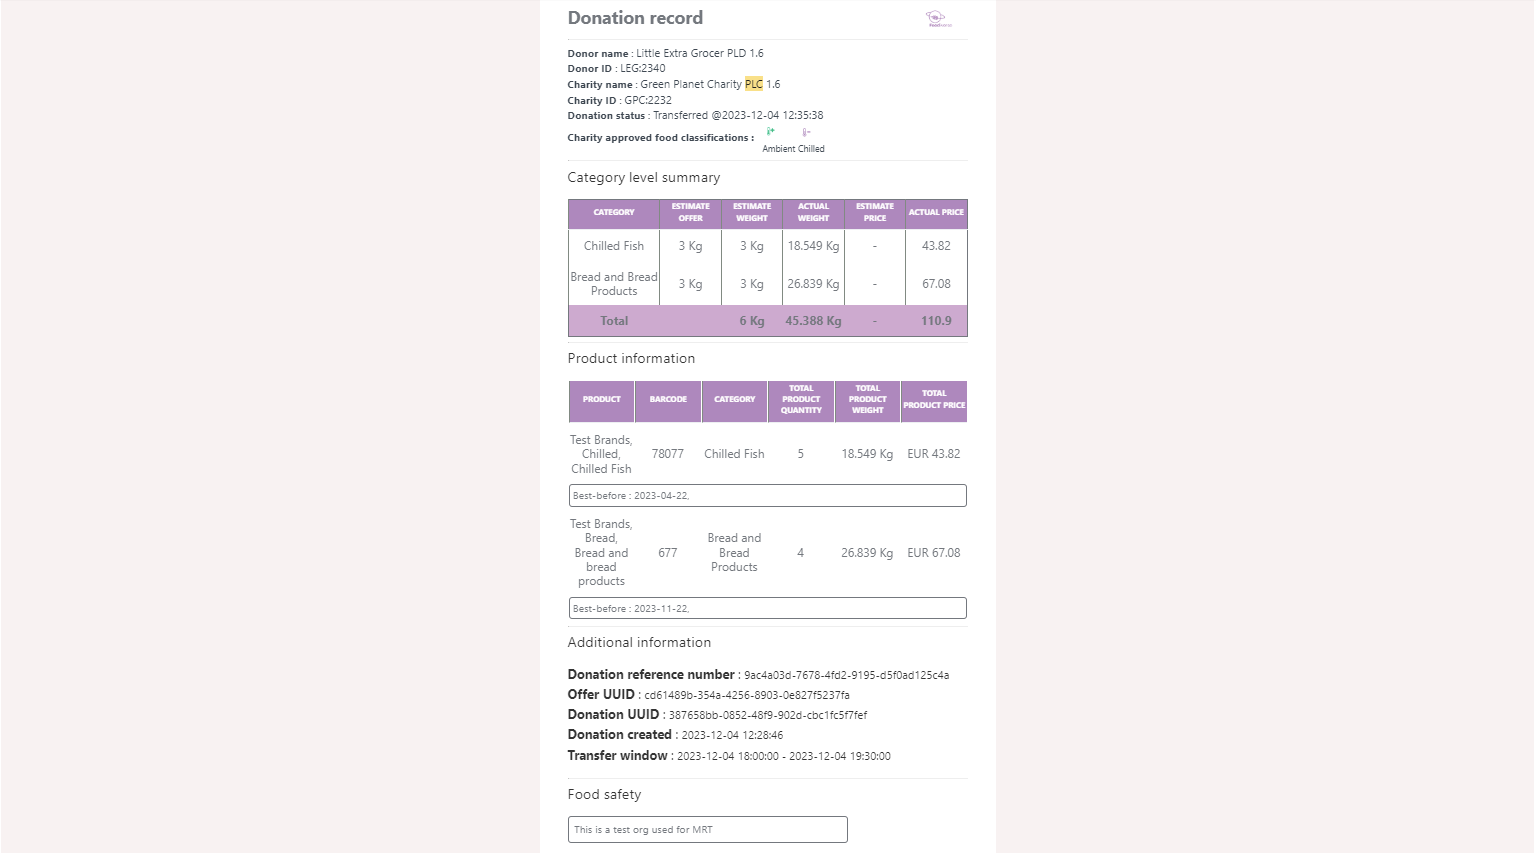Click barcode 78077 in product table

click(668, 454)
